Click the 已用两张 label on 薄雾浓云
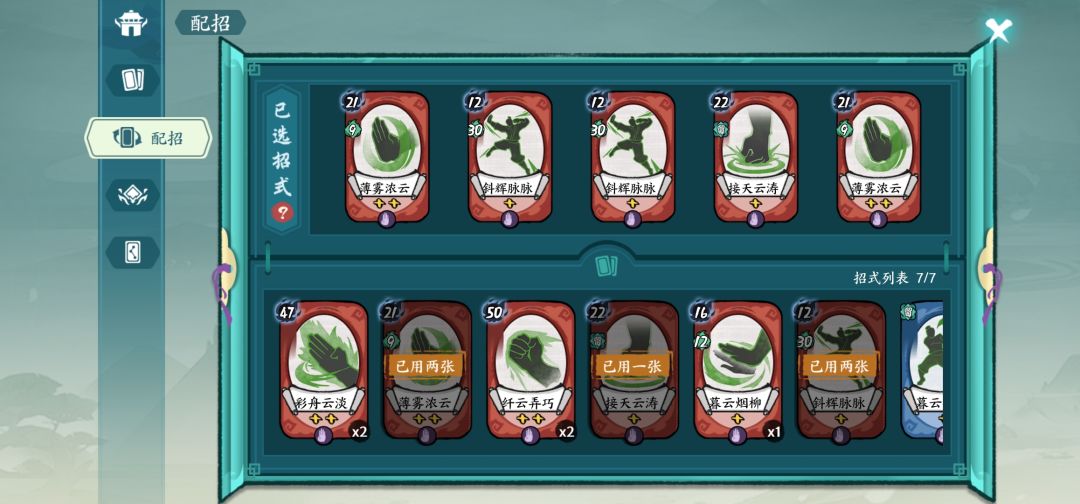This screenshot has height=504, width=1080. (x=426, y=366)
